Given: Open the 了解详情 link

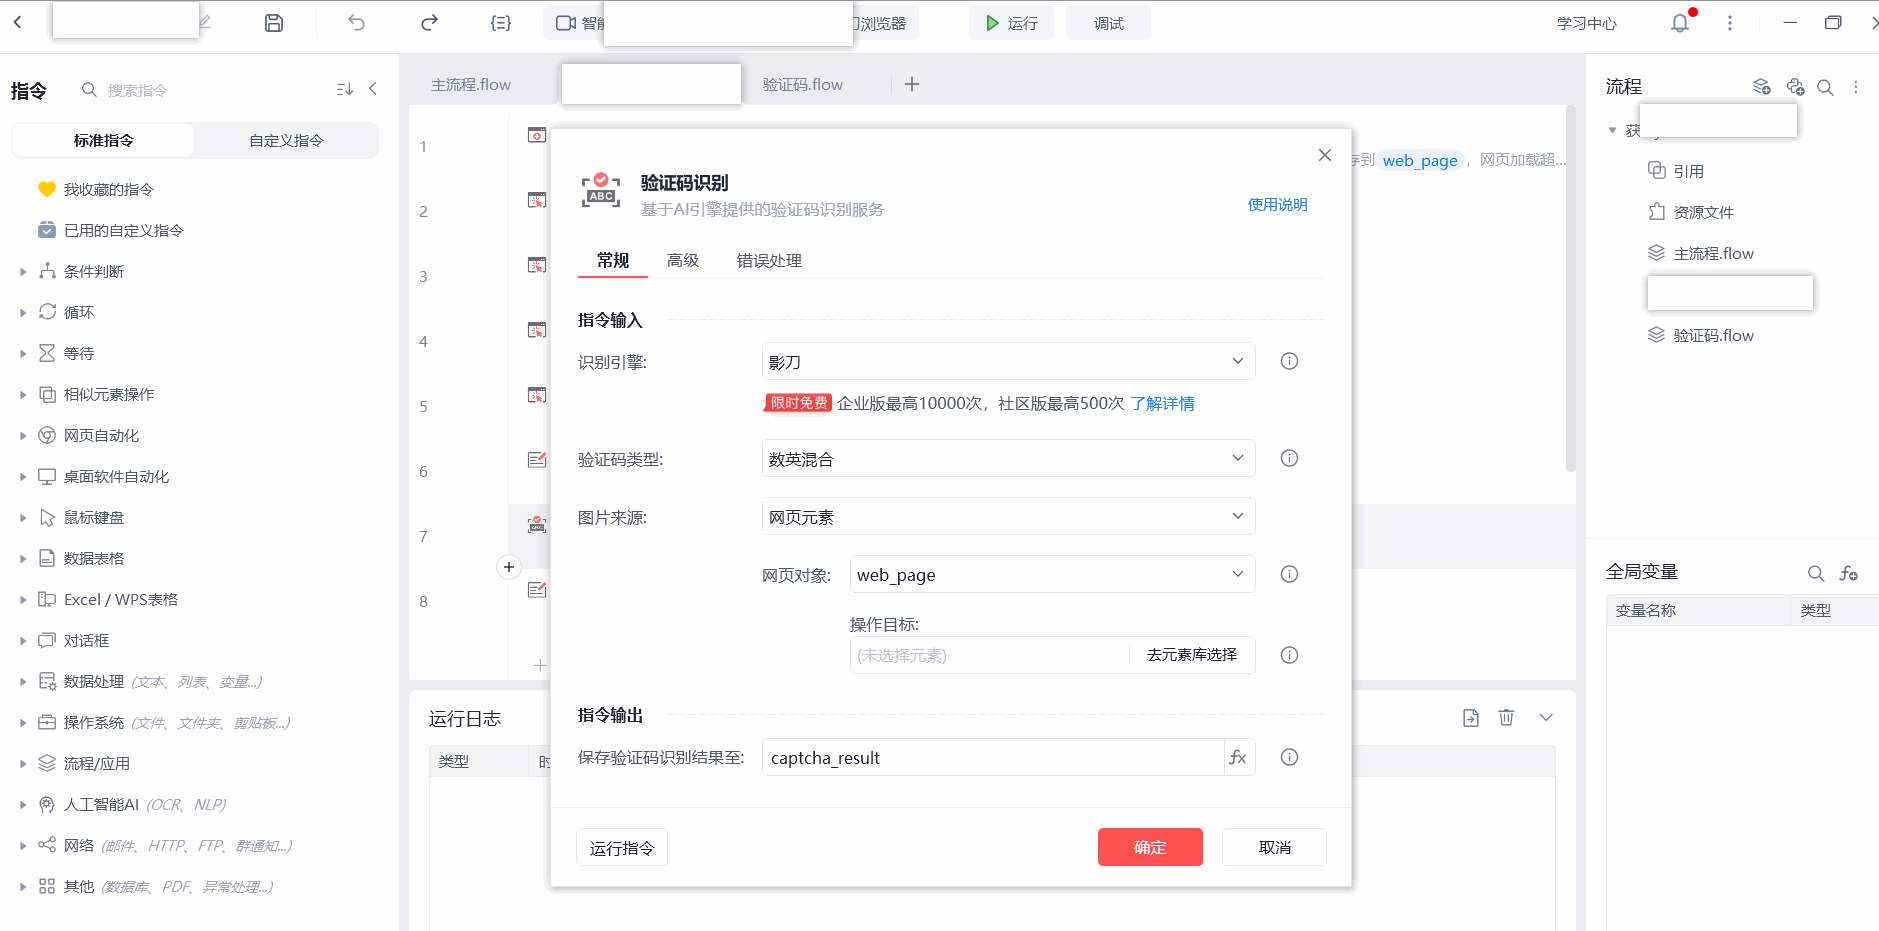Looking at the screenshot, I should point(1162,403).
